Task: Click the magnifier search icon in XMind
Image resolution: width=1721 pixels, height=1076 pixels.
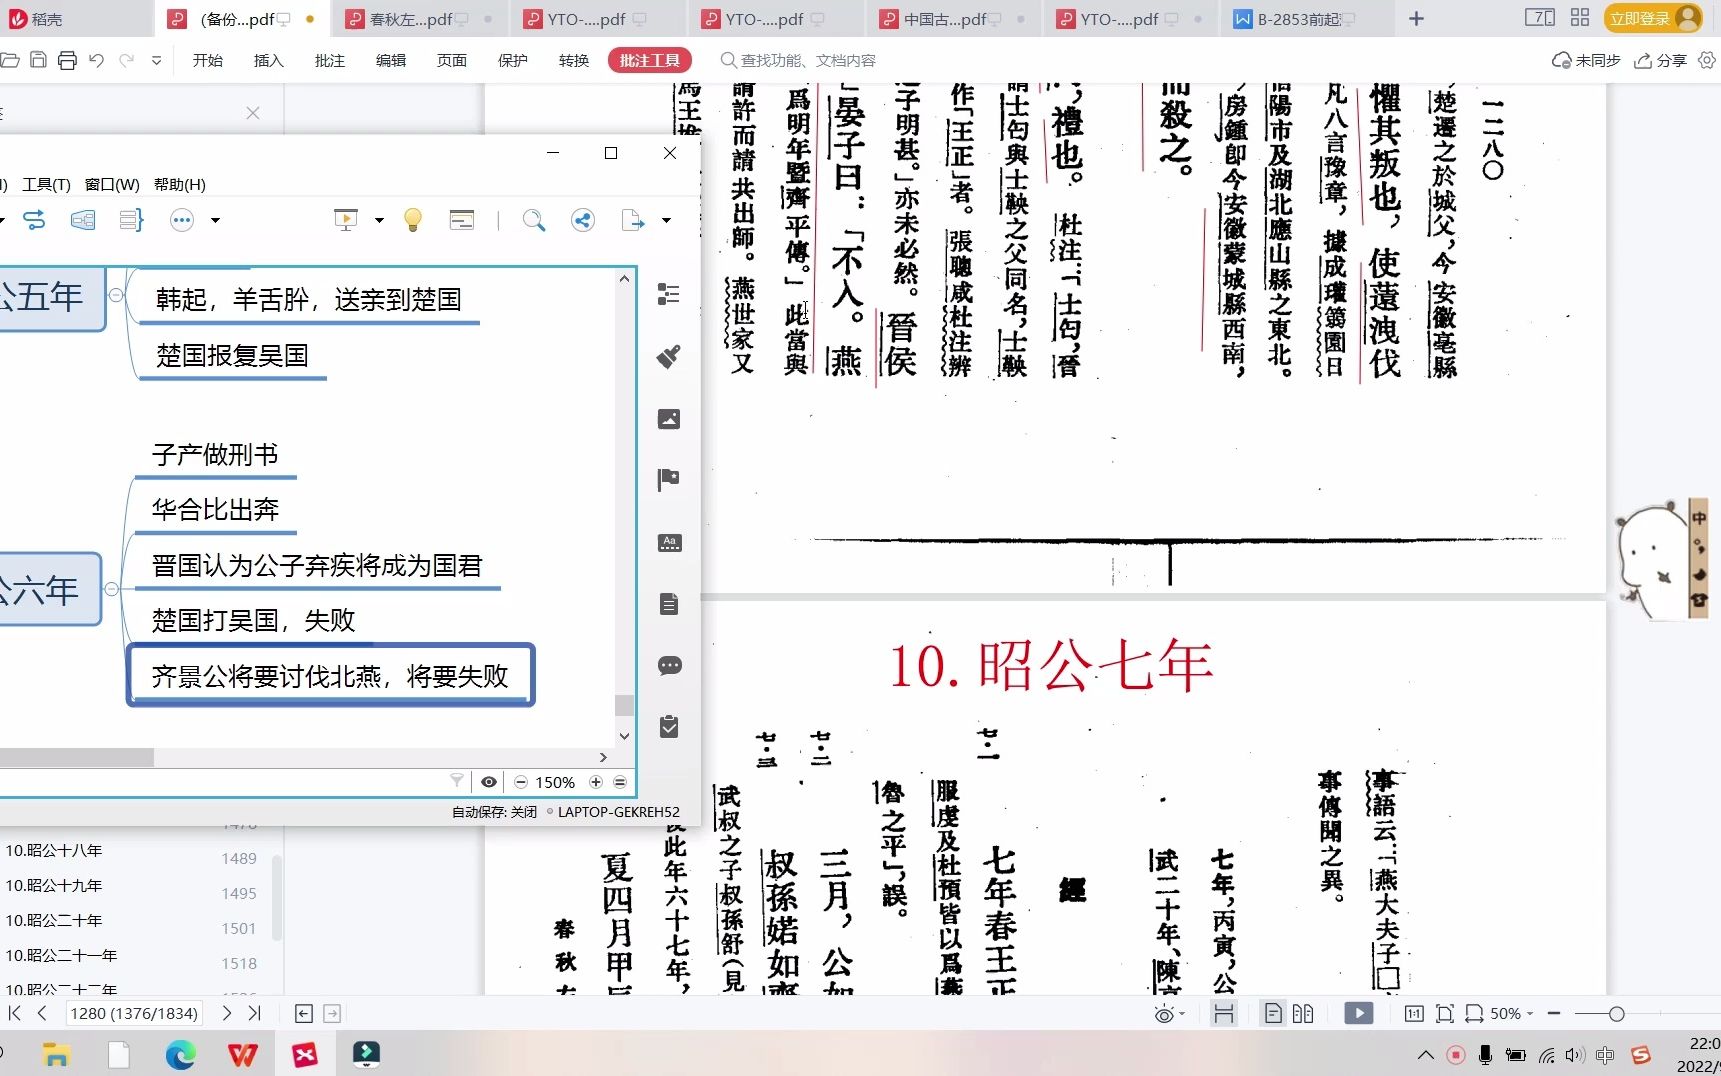Action: click(x=534, y=220)
